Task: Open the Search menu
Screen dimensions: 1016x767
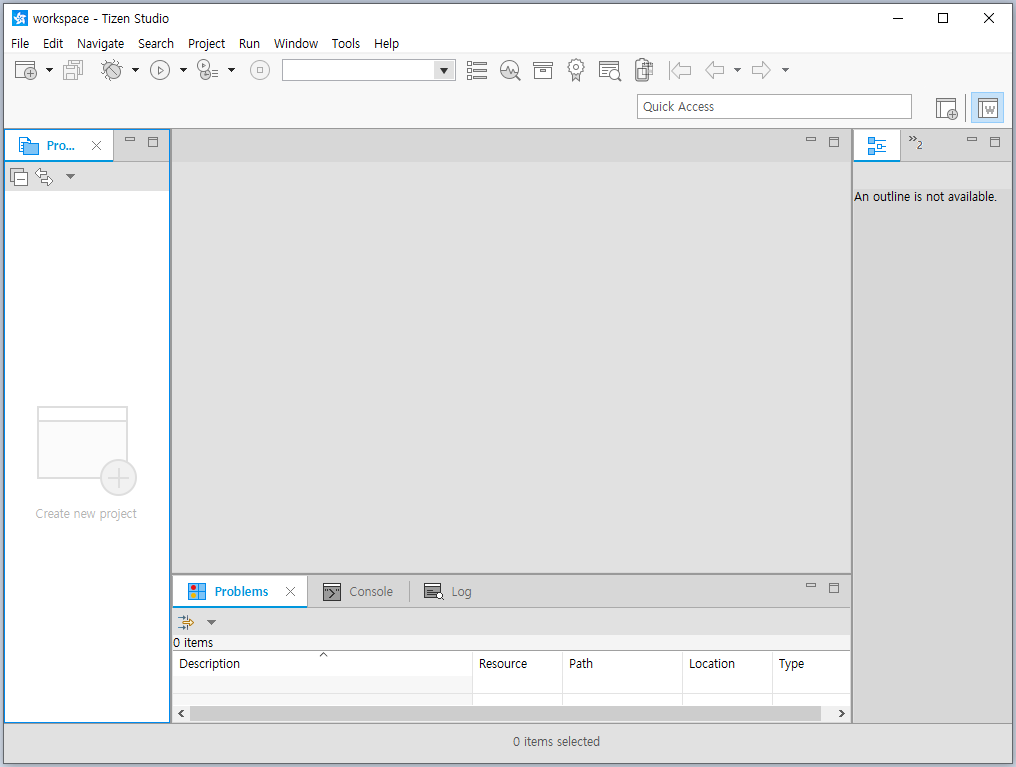Action: [156, 43]
